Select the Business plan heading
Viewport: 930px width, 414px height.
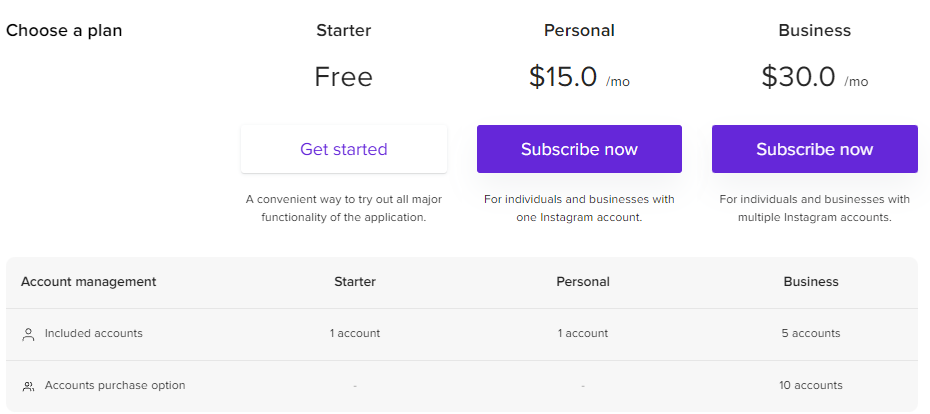pos(814,30)
